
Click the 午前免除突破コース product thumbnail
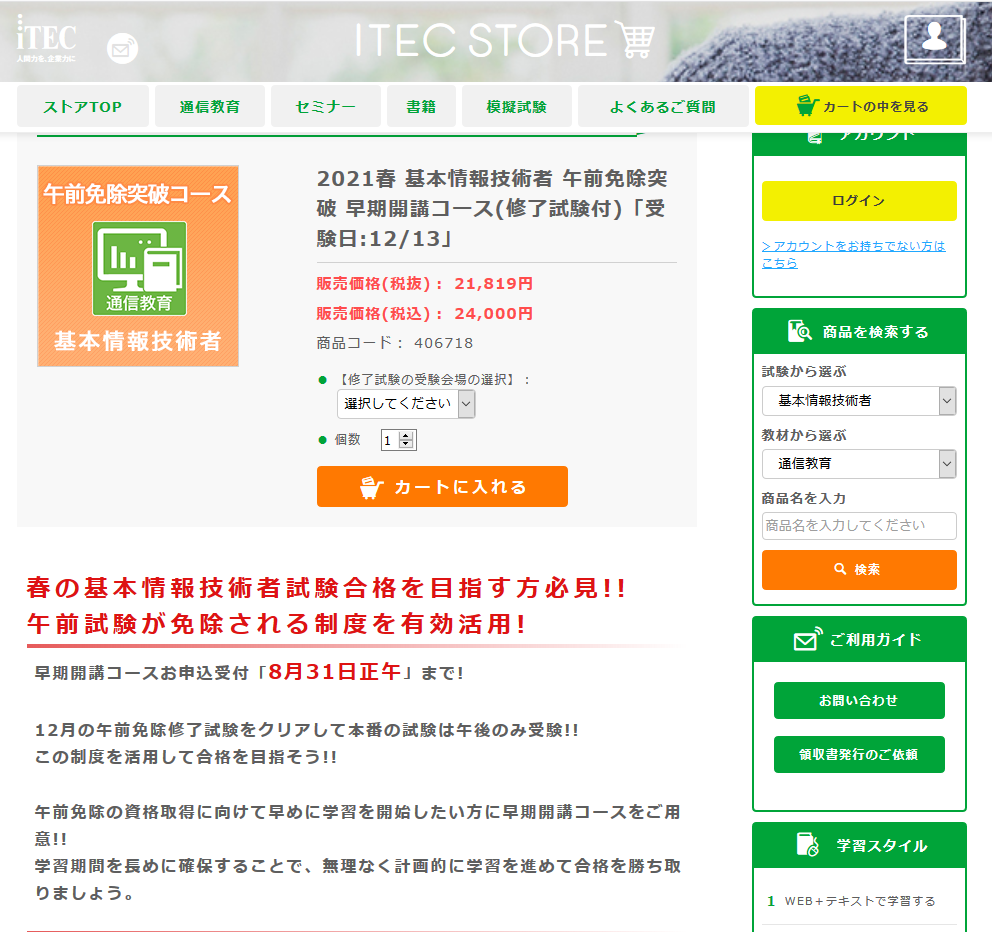[138, 266]
